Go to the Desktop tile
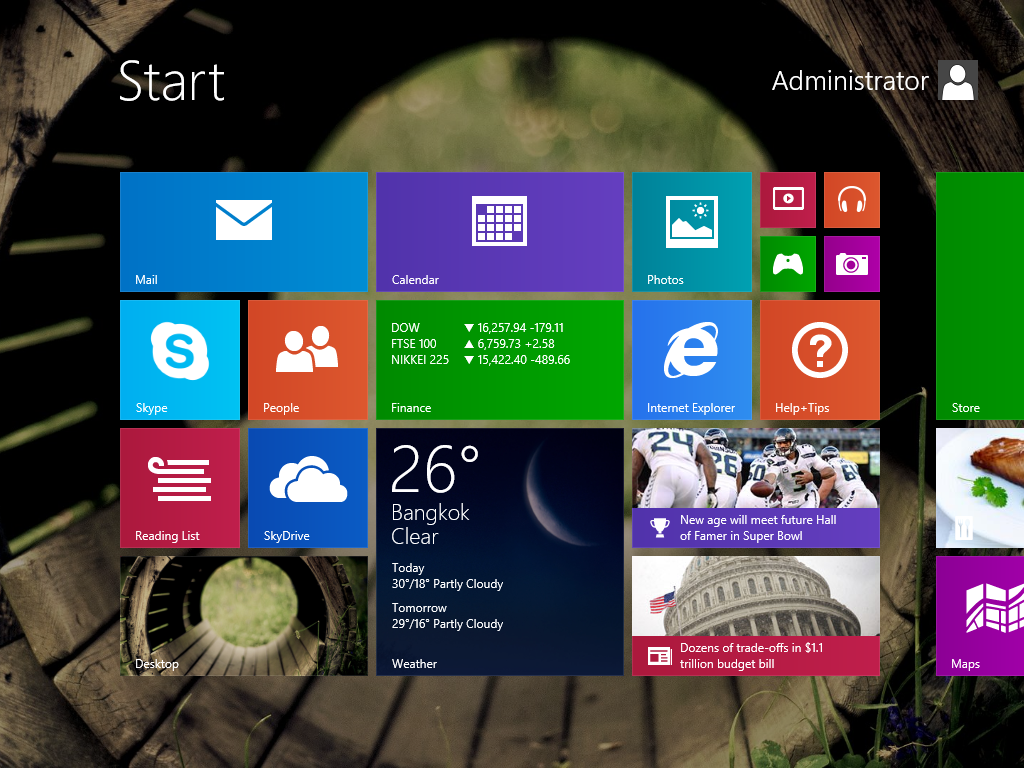This screenshot has height=768, width=1024. click(x=244, y=616)
